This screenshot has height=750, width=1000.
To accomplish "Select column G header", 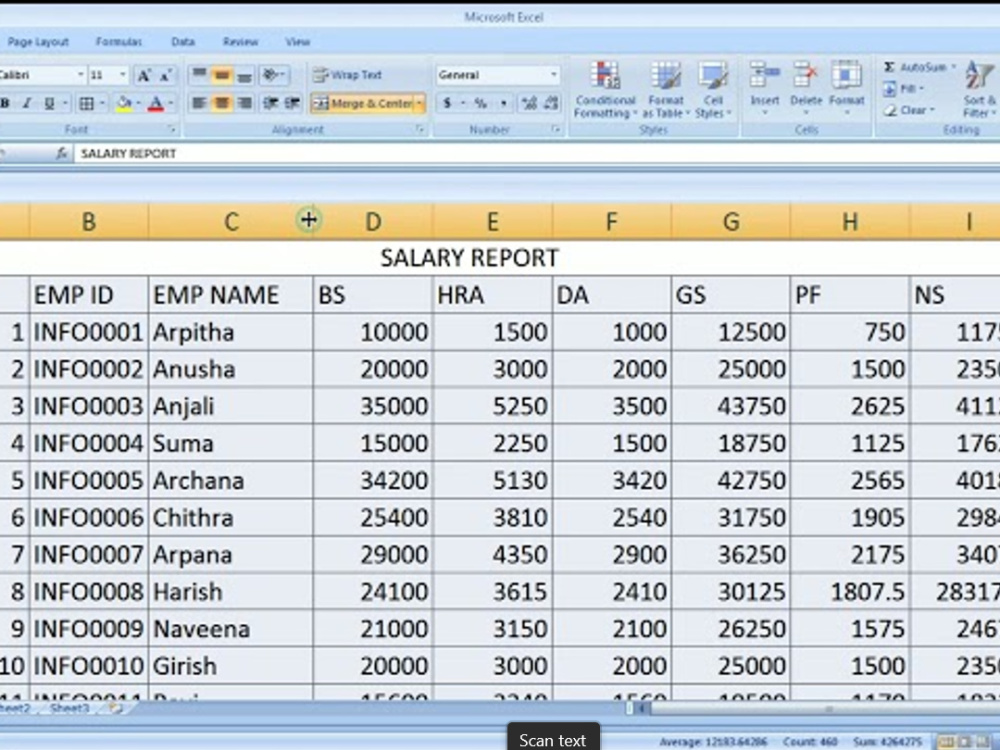I will (731, 221).
